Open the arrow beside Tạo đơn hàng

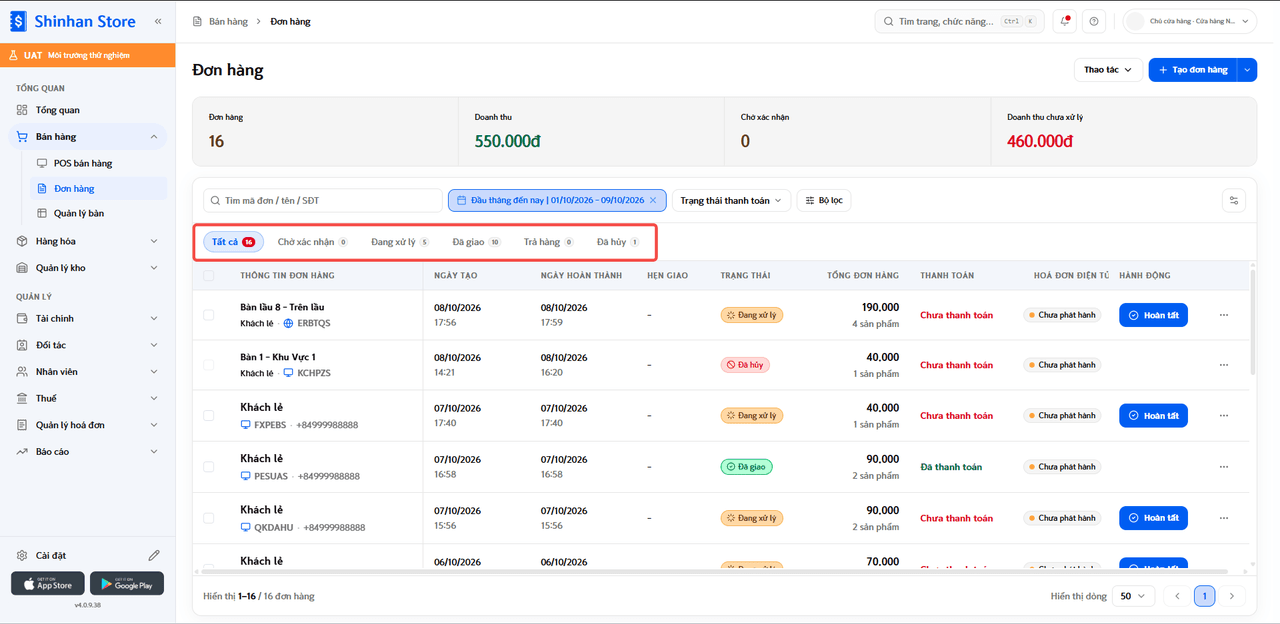click(x=1247, y=70)
